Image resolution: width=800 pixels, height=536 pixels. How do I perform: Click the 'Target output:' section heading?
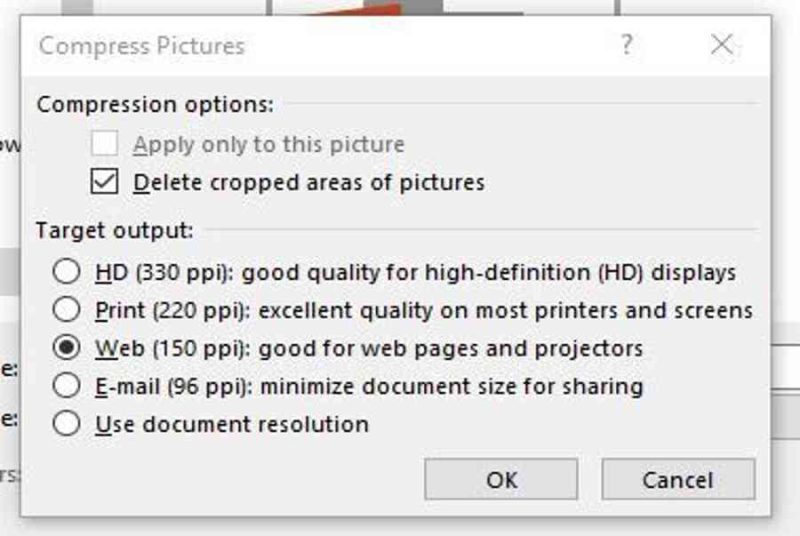(x=115, y=230)
